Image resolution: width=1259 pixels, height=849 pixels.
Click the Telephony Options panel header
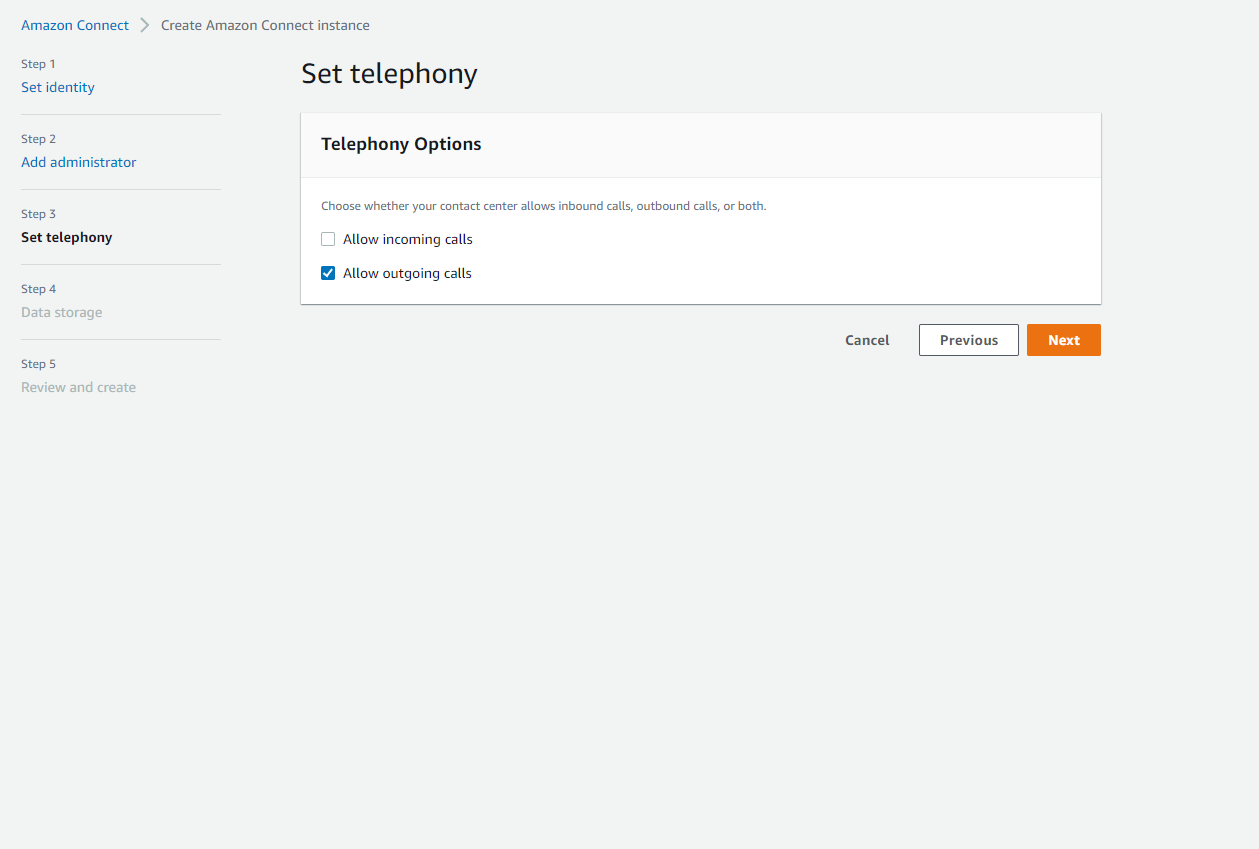click(x=401, y=144)
